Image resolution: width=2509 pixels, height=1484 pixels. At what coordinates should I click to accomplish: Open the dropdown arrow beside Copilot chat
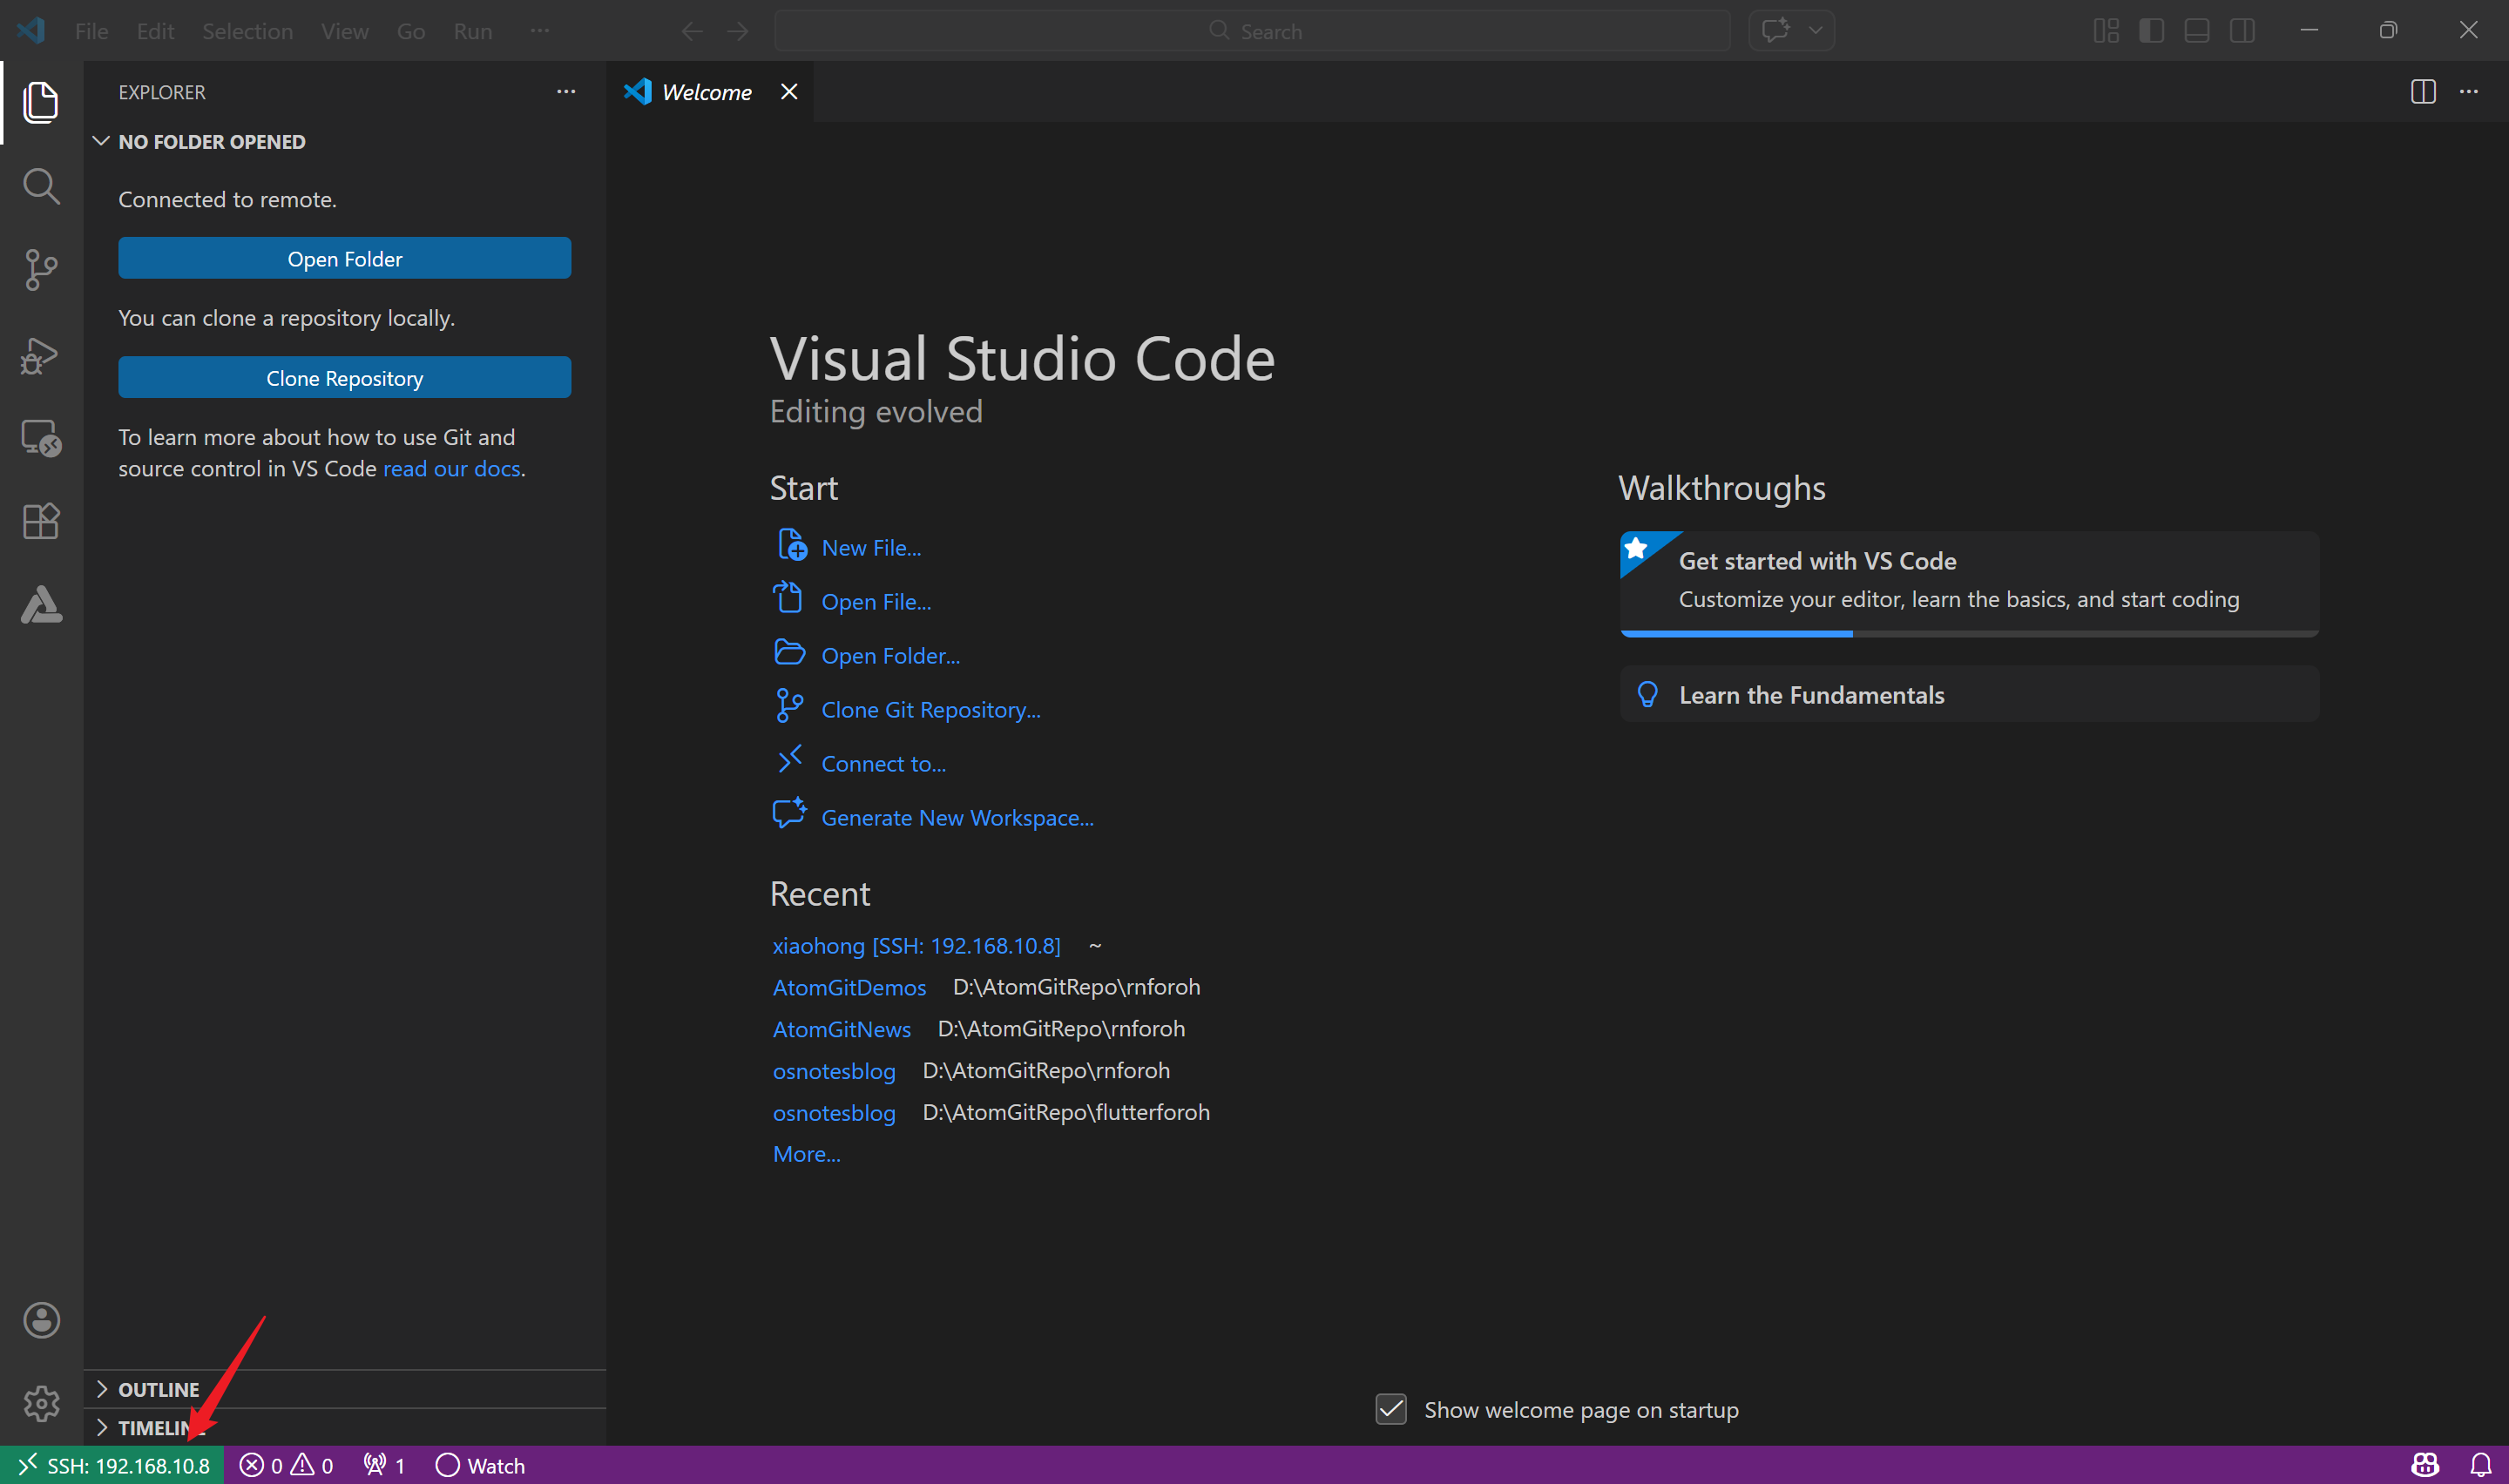(1816, 31)
